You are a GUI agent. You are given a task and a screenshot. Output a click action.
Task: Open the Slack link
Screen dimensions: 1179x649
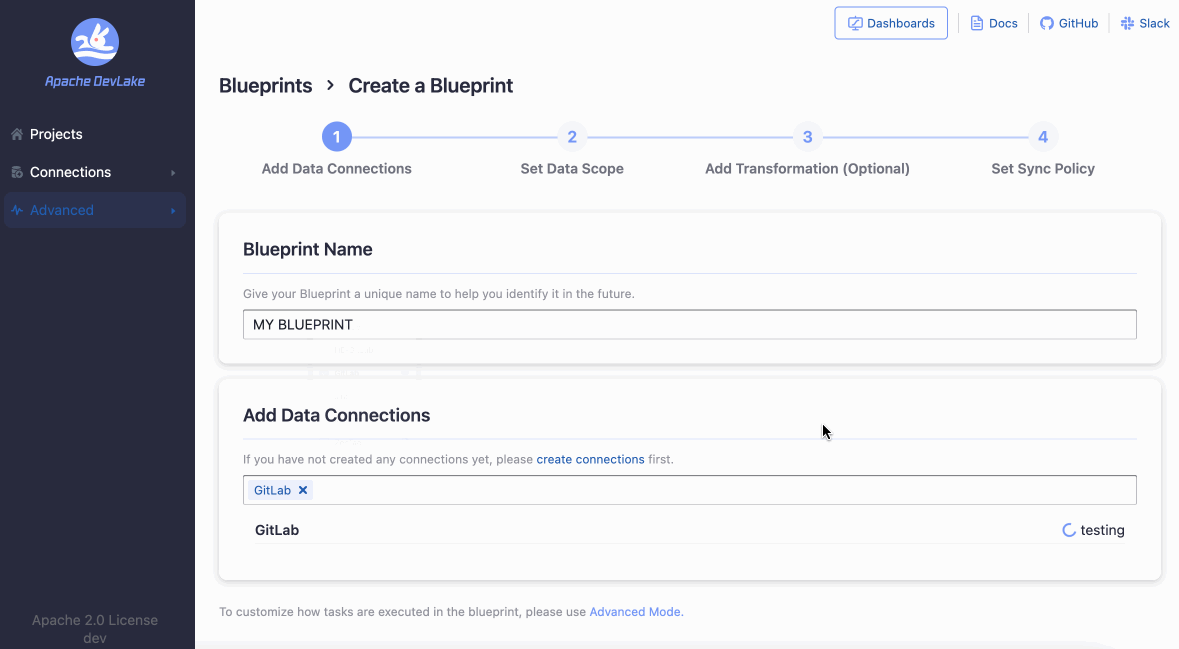pos(1145,23)
